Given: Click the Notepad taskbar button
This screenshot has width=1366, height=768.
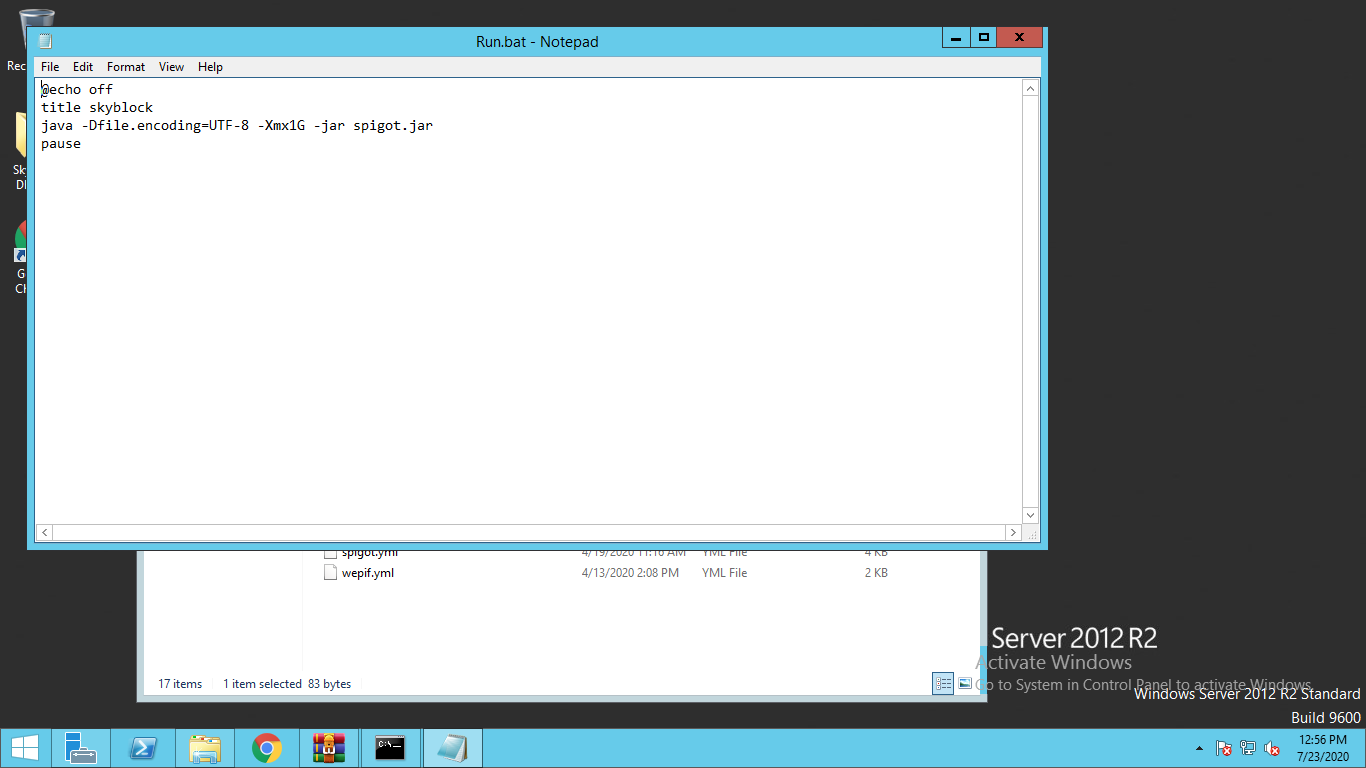Looking at the screenshot, I should click(x=452, y=748).
